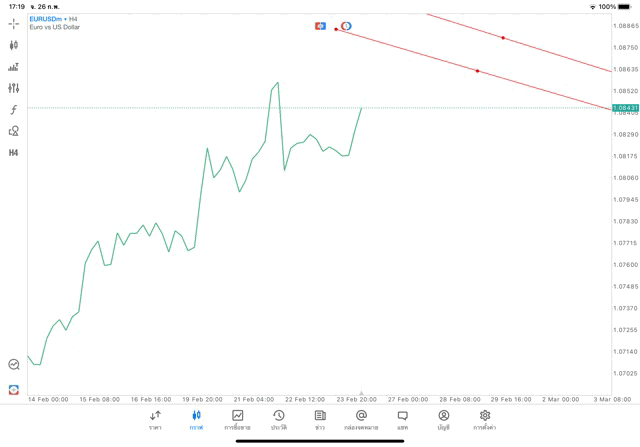Select the middle anchor point of lower red trendline

(x=477, y=71)
